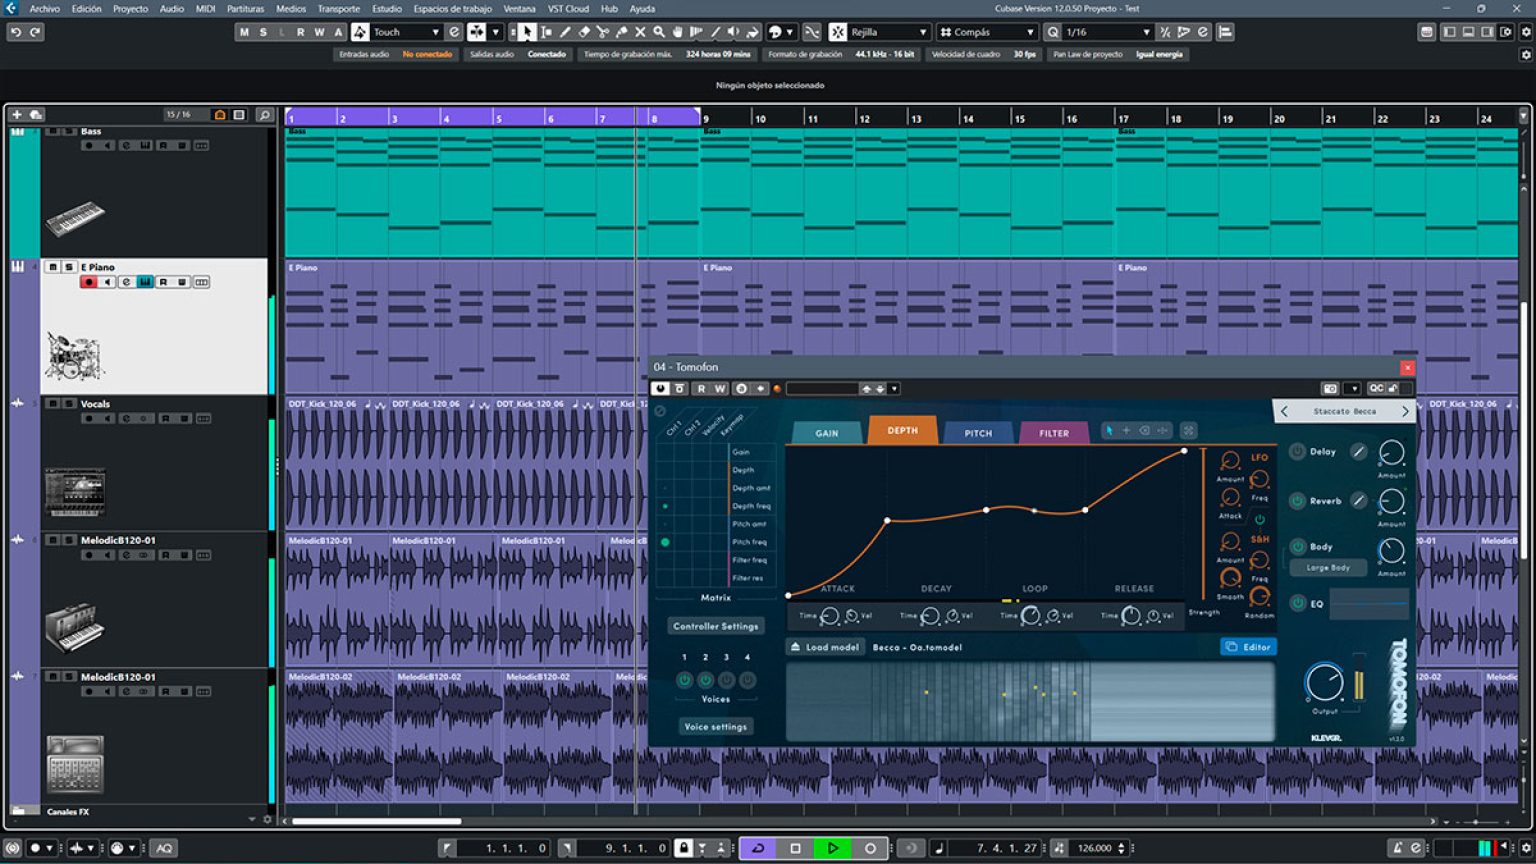Open Tomofon preset name dropdown arrow
Screen dimensions: 1536x864
[x=894, y=389]
